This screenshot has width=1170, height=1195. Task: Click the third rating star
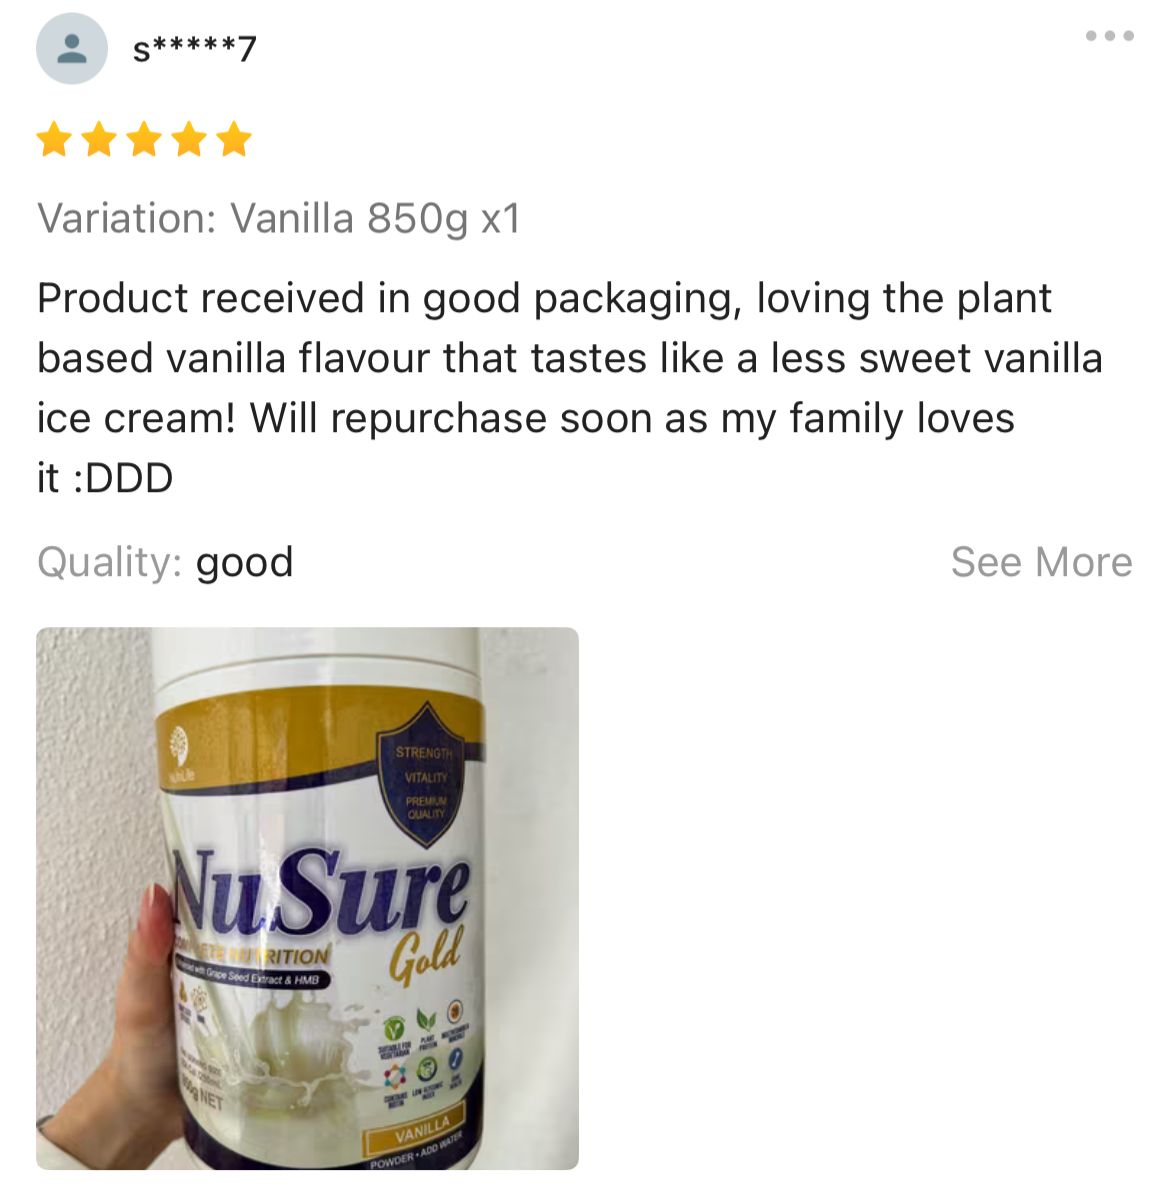(x=144, y=139)
